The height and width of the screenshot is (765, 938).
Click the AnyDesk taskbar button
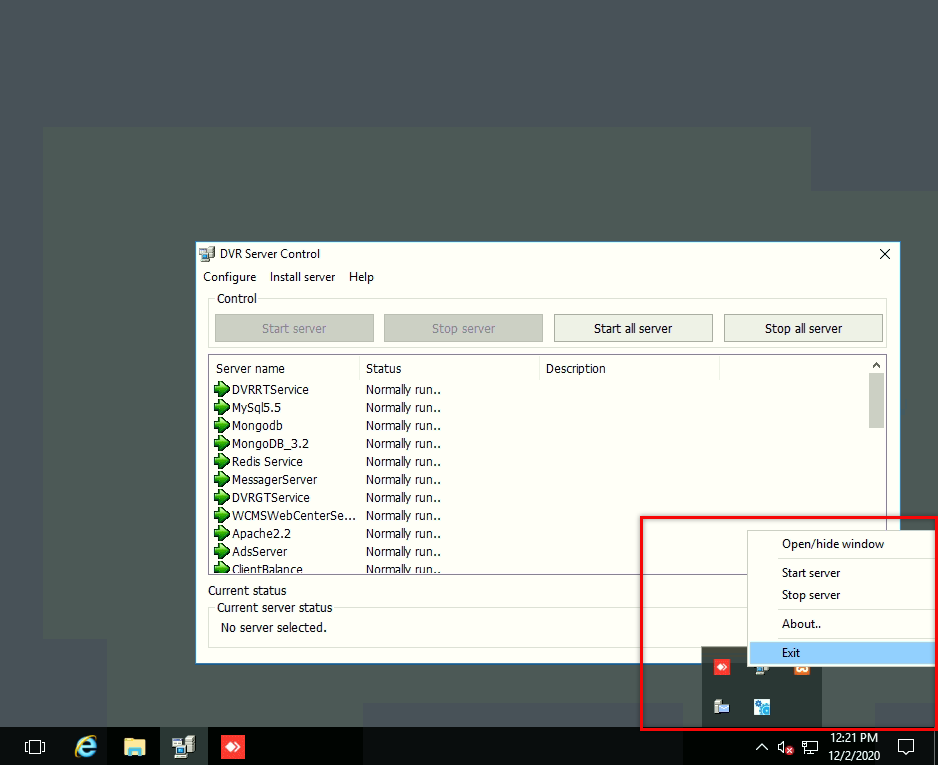(x=233, y=746)
